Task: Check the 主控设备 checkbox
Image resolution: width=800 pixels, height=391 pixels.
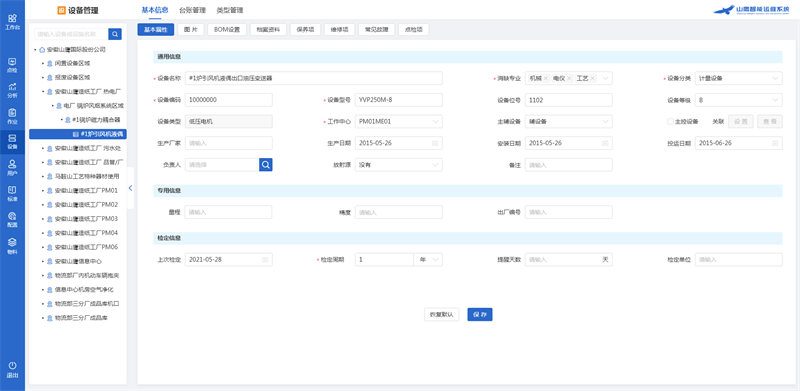Action: (x=670, y=121)
